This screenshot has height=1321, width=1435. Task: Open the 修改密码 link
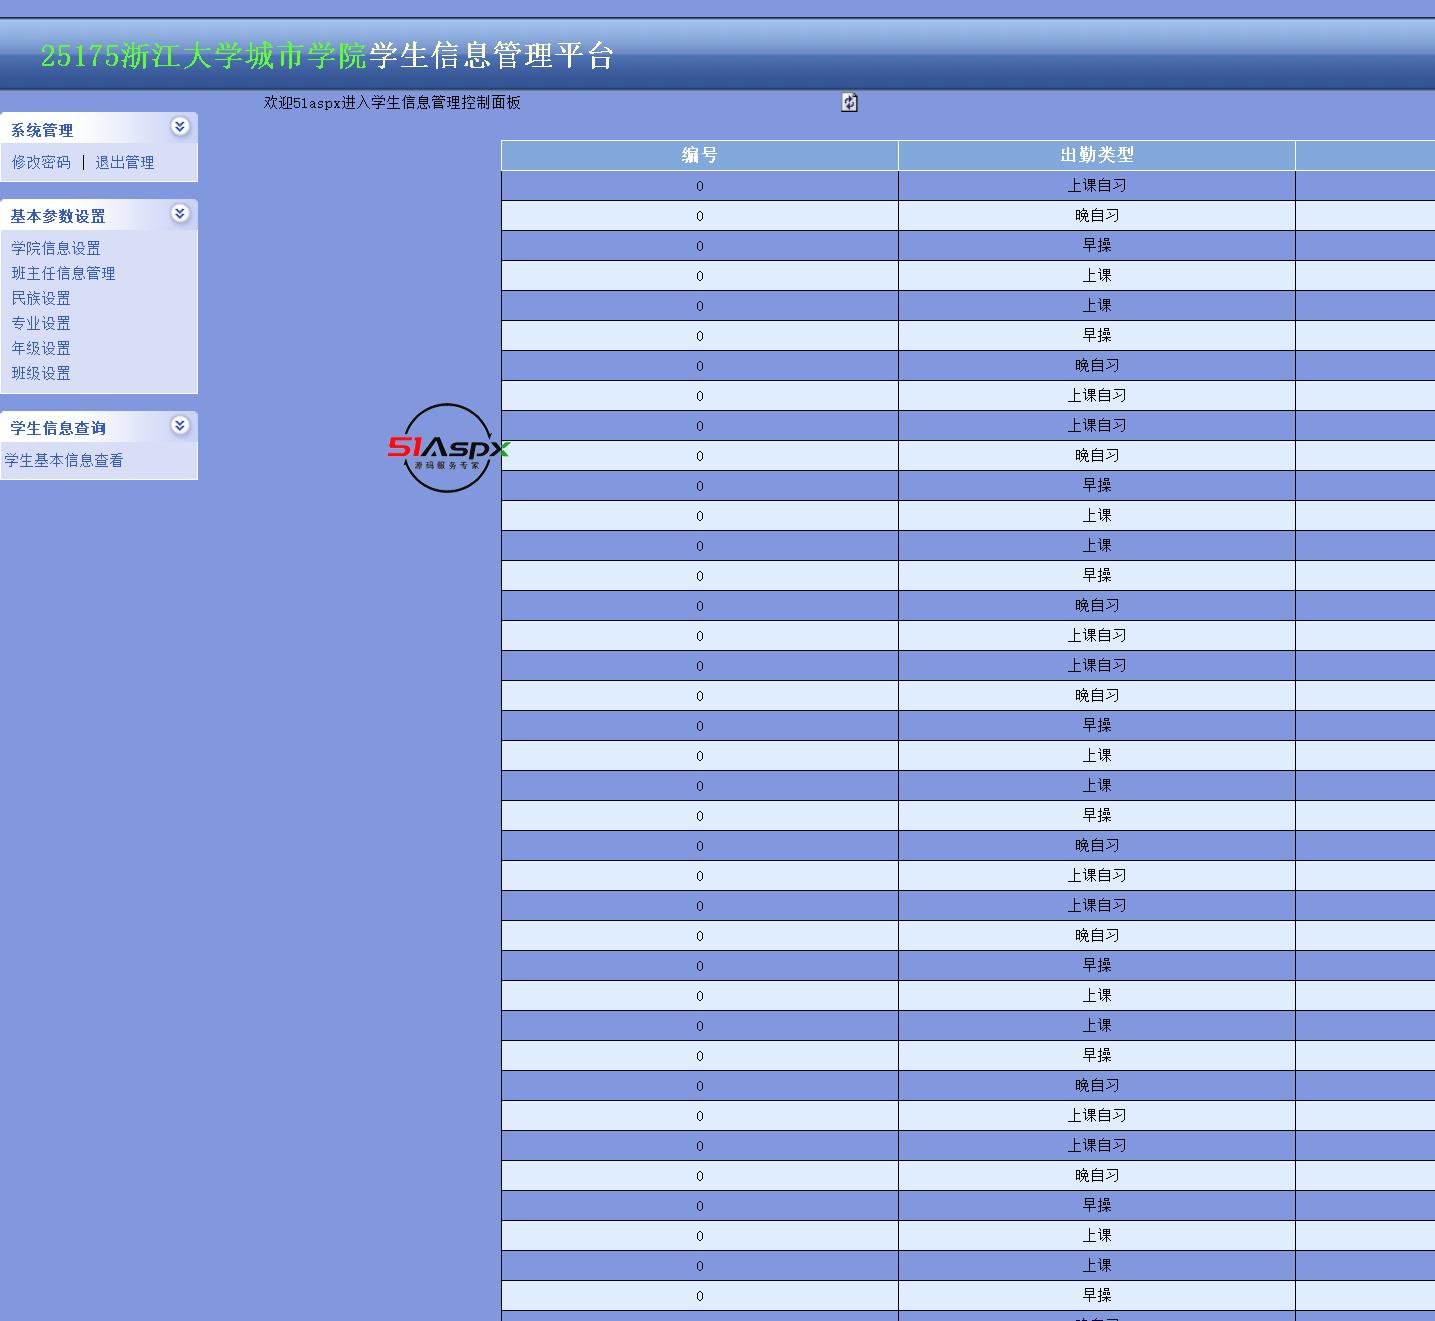click(41, 162)
